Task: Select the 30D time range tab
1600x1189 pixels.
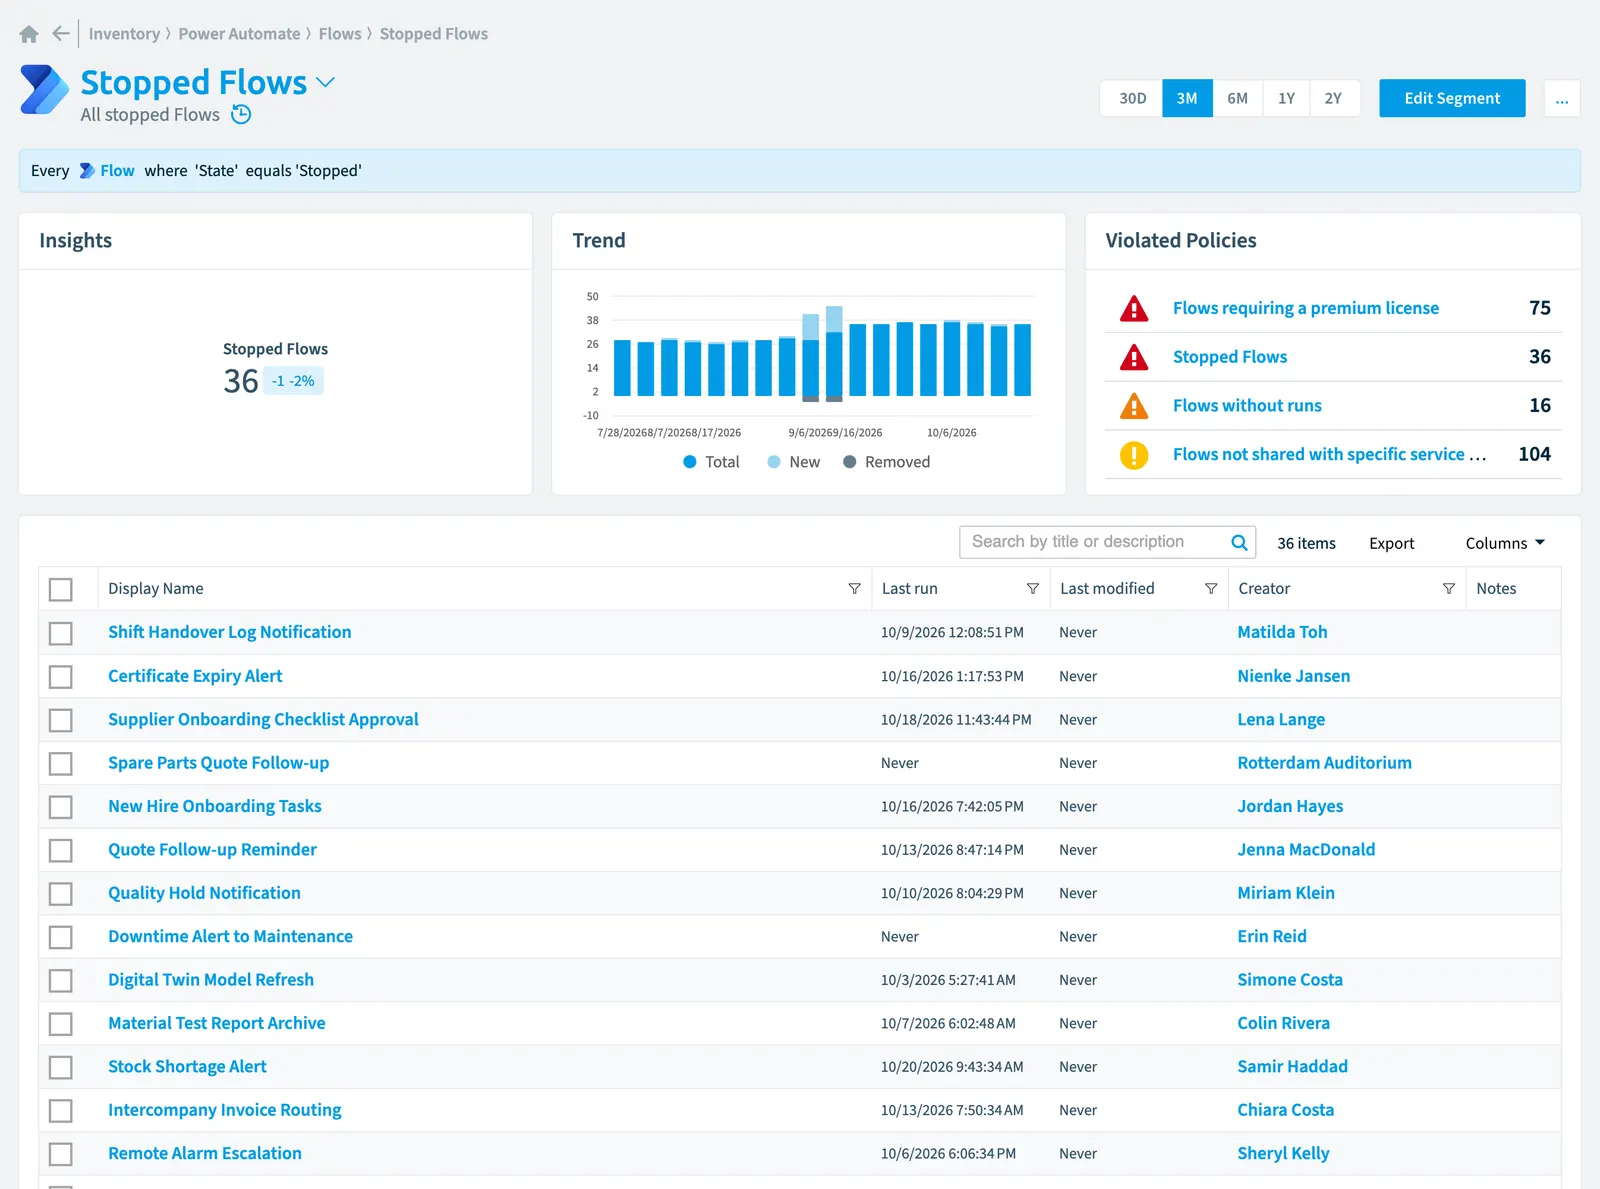Action: 1132,99
